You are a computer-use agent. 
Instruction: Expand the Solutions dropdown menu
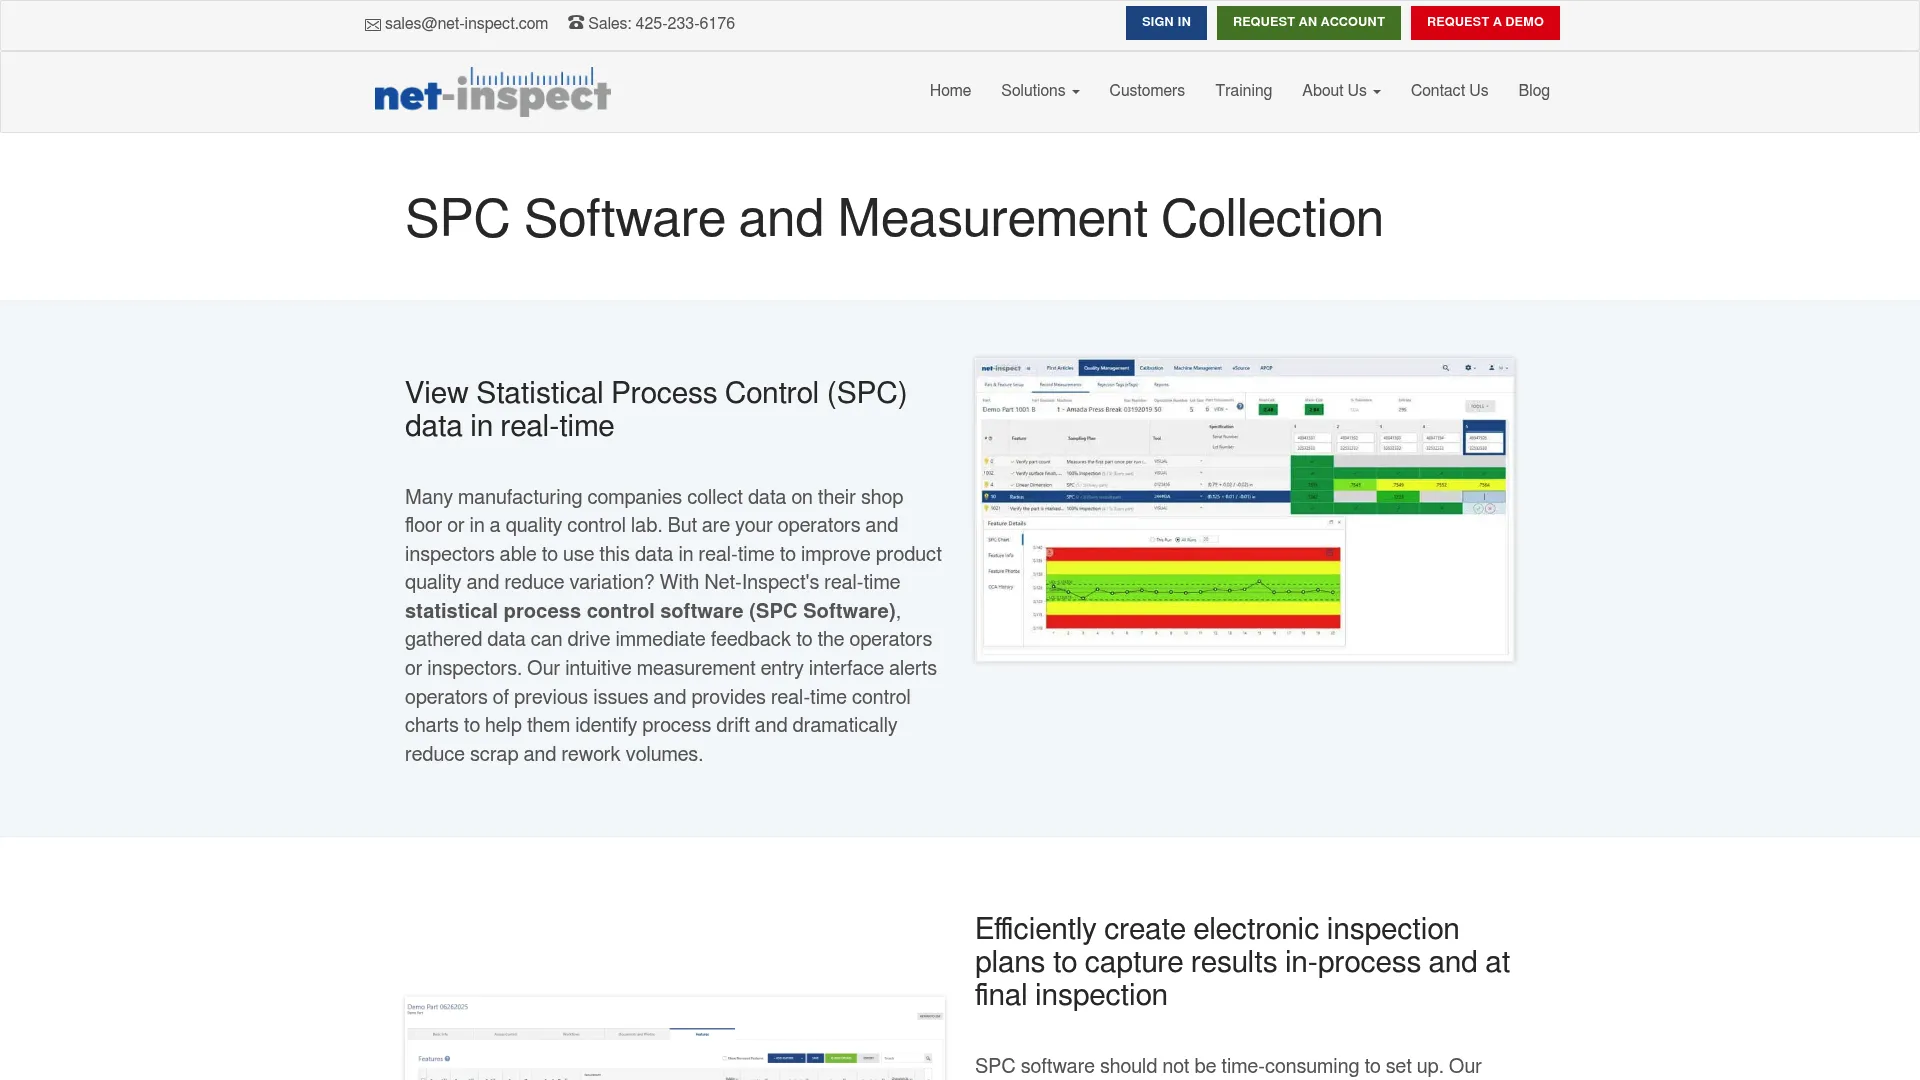(x=1040, y=91)
